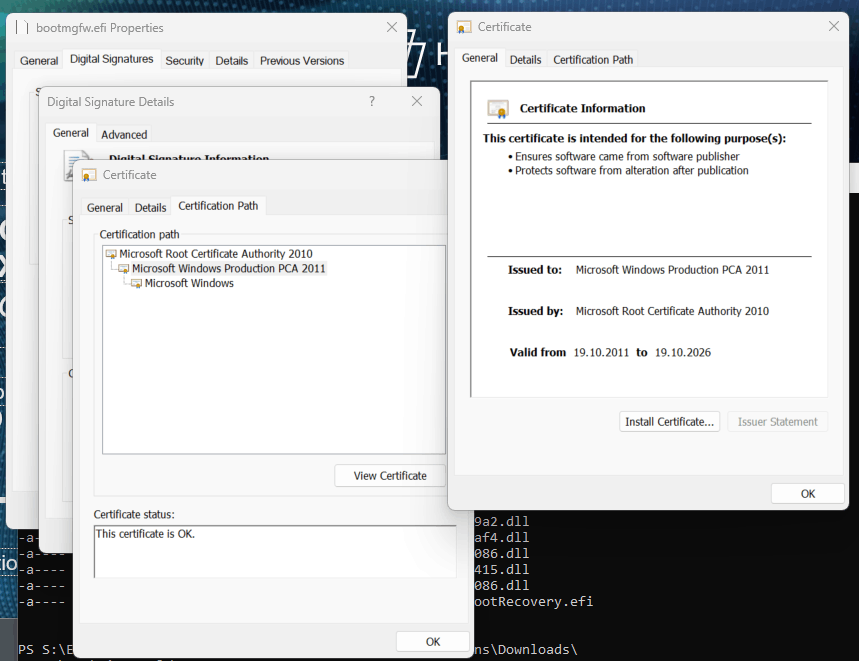Click 415.dll entry in terminal listing

502,570
